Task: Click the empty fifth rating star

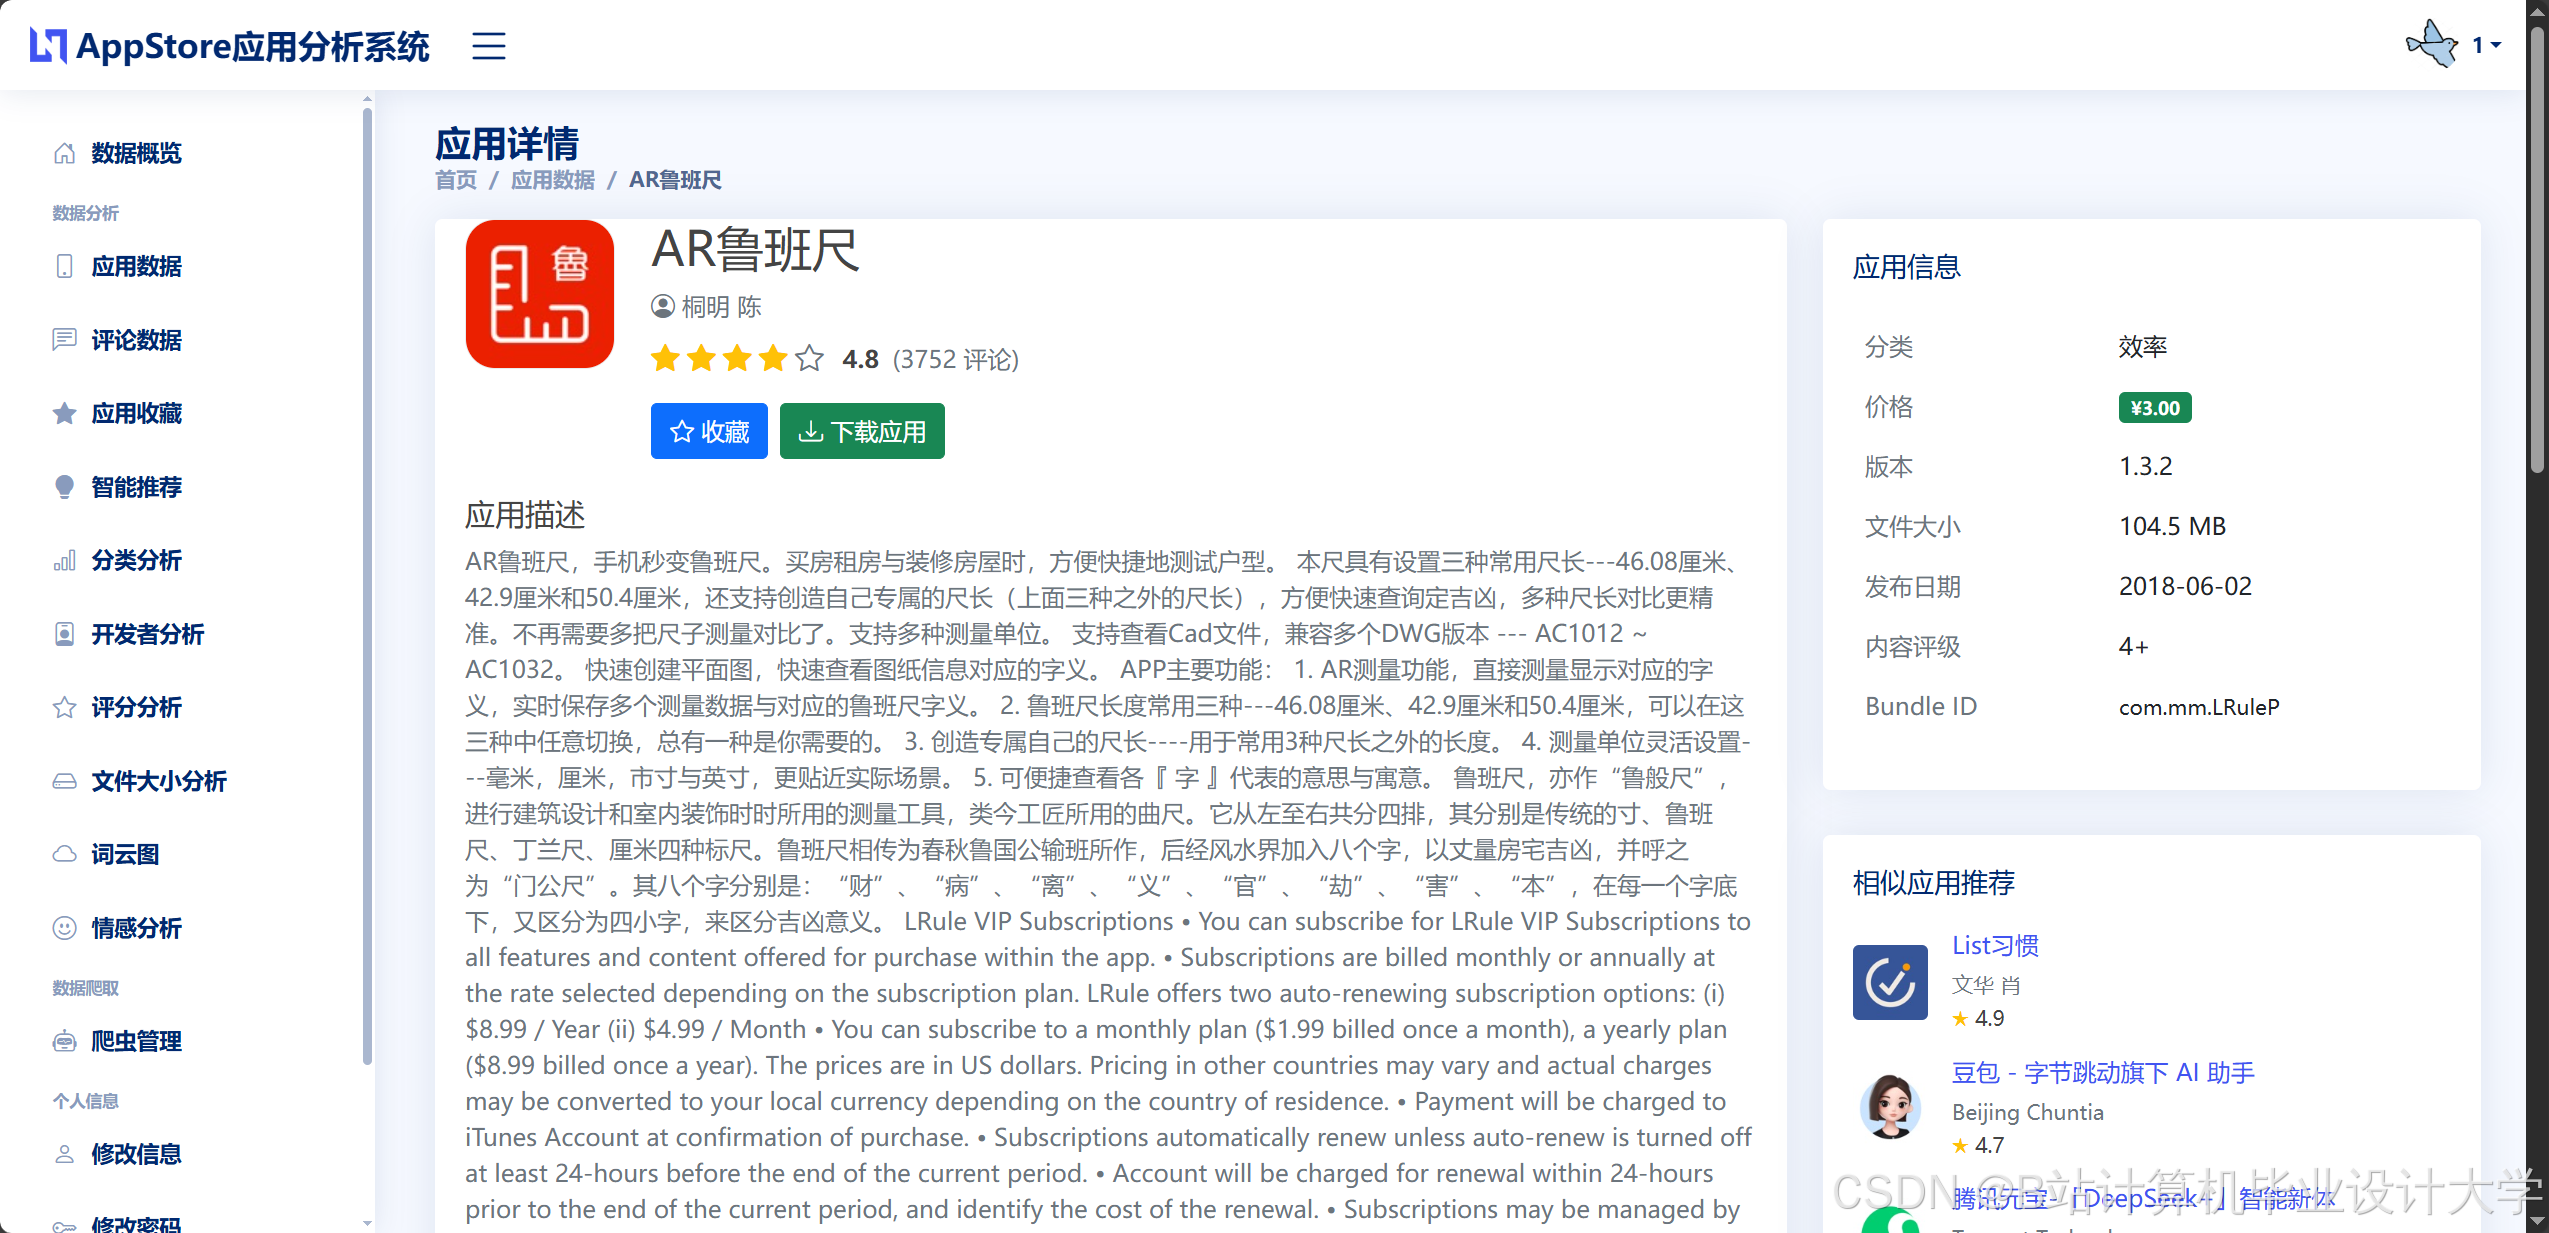Action: 809,358
